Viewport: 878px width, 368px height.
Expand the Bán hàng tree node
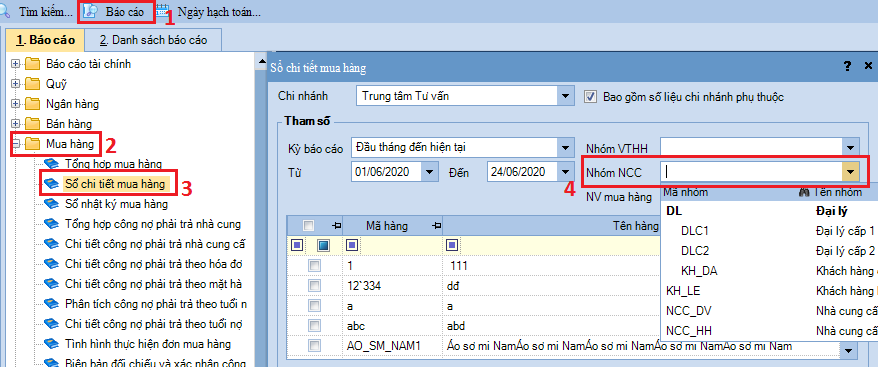pyautogui.click(x=16, y=124)
